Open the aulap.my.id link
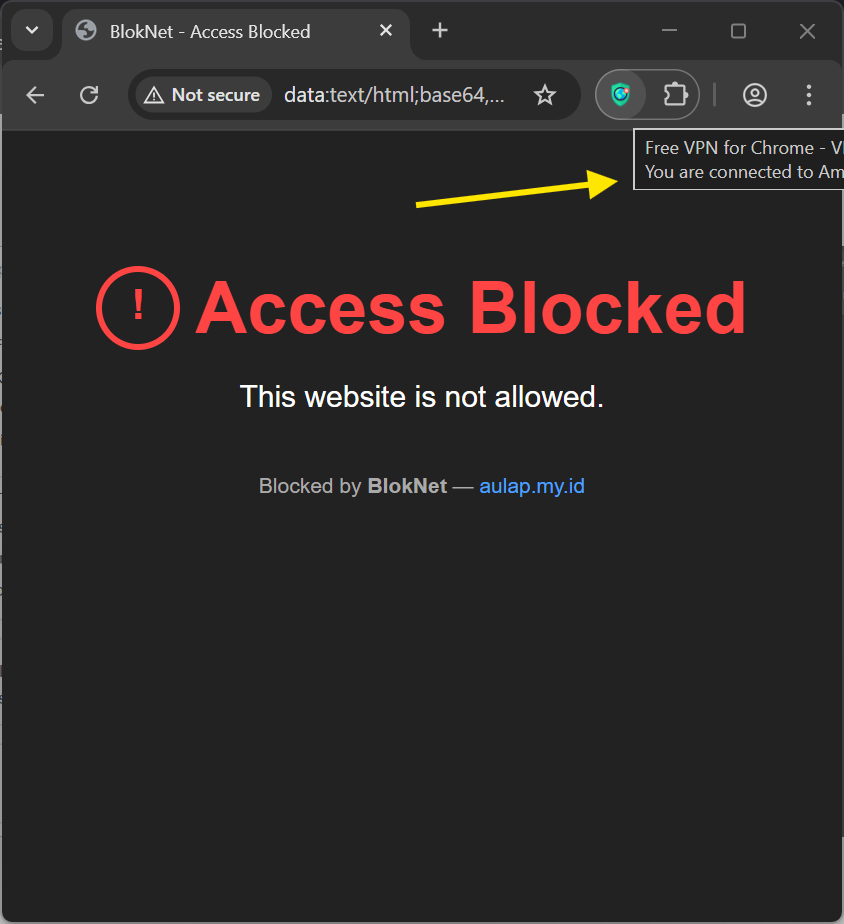The image size is (844, 924). pos(531,487)
